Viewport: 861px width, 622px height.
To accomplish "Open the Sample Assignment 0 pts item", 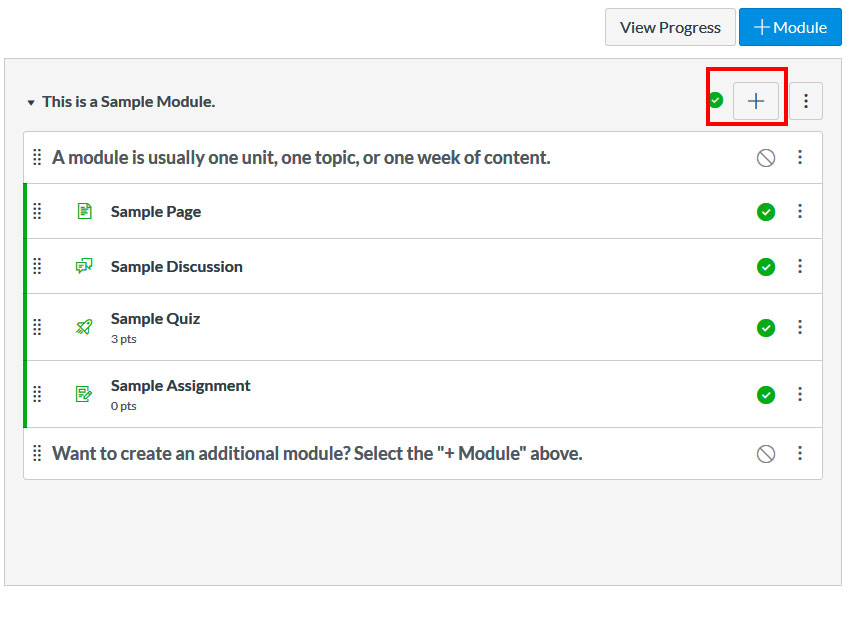I will coord(180,385).
